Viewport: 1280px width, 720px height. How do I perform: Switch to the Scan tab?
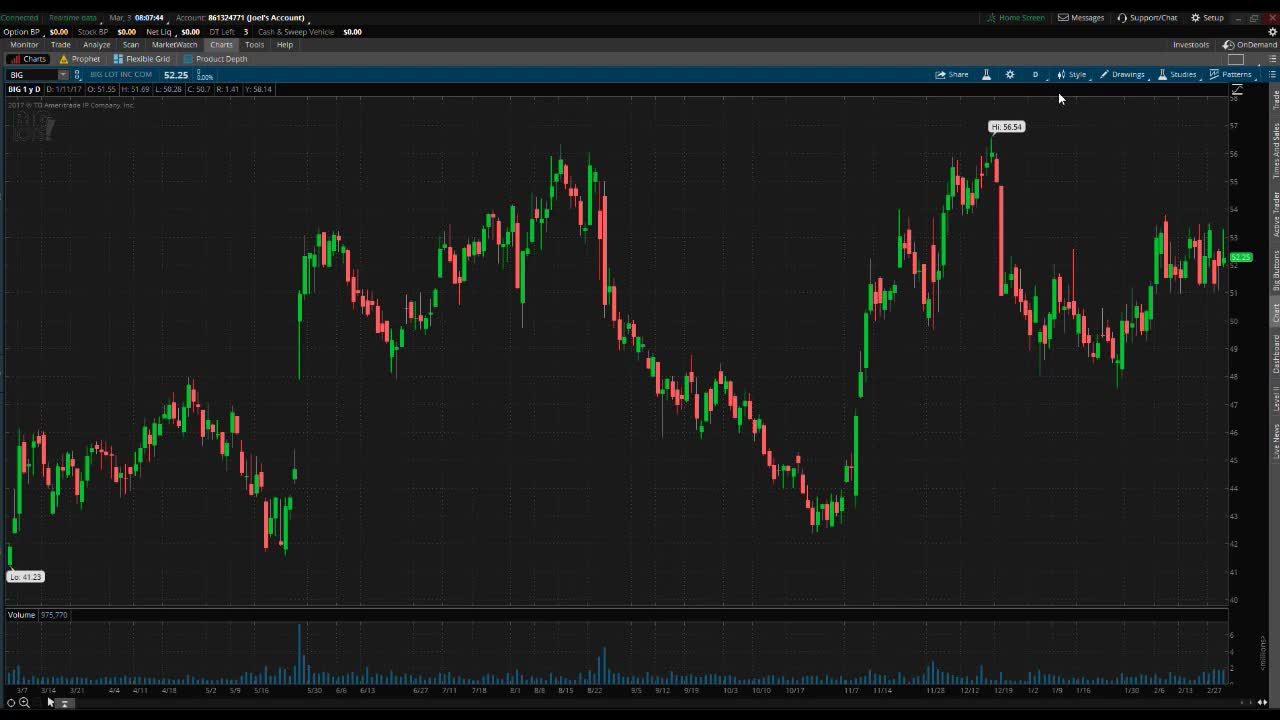[x=131, y=45]
